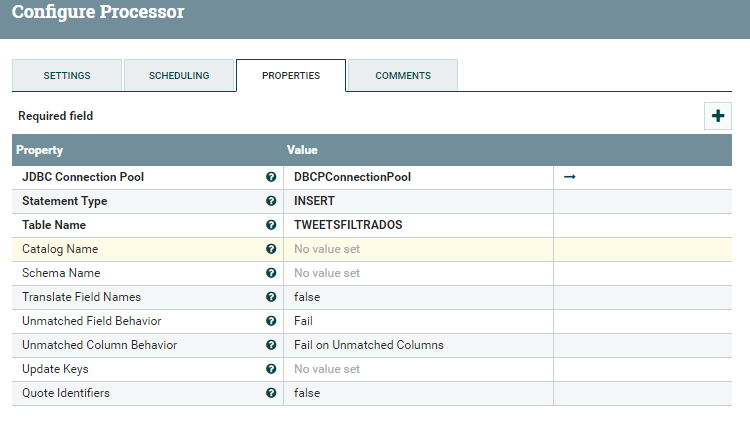Click the help icon beside Translate Field Names
This screenshot has width=750, height=428.
coord(271,297)
